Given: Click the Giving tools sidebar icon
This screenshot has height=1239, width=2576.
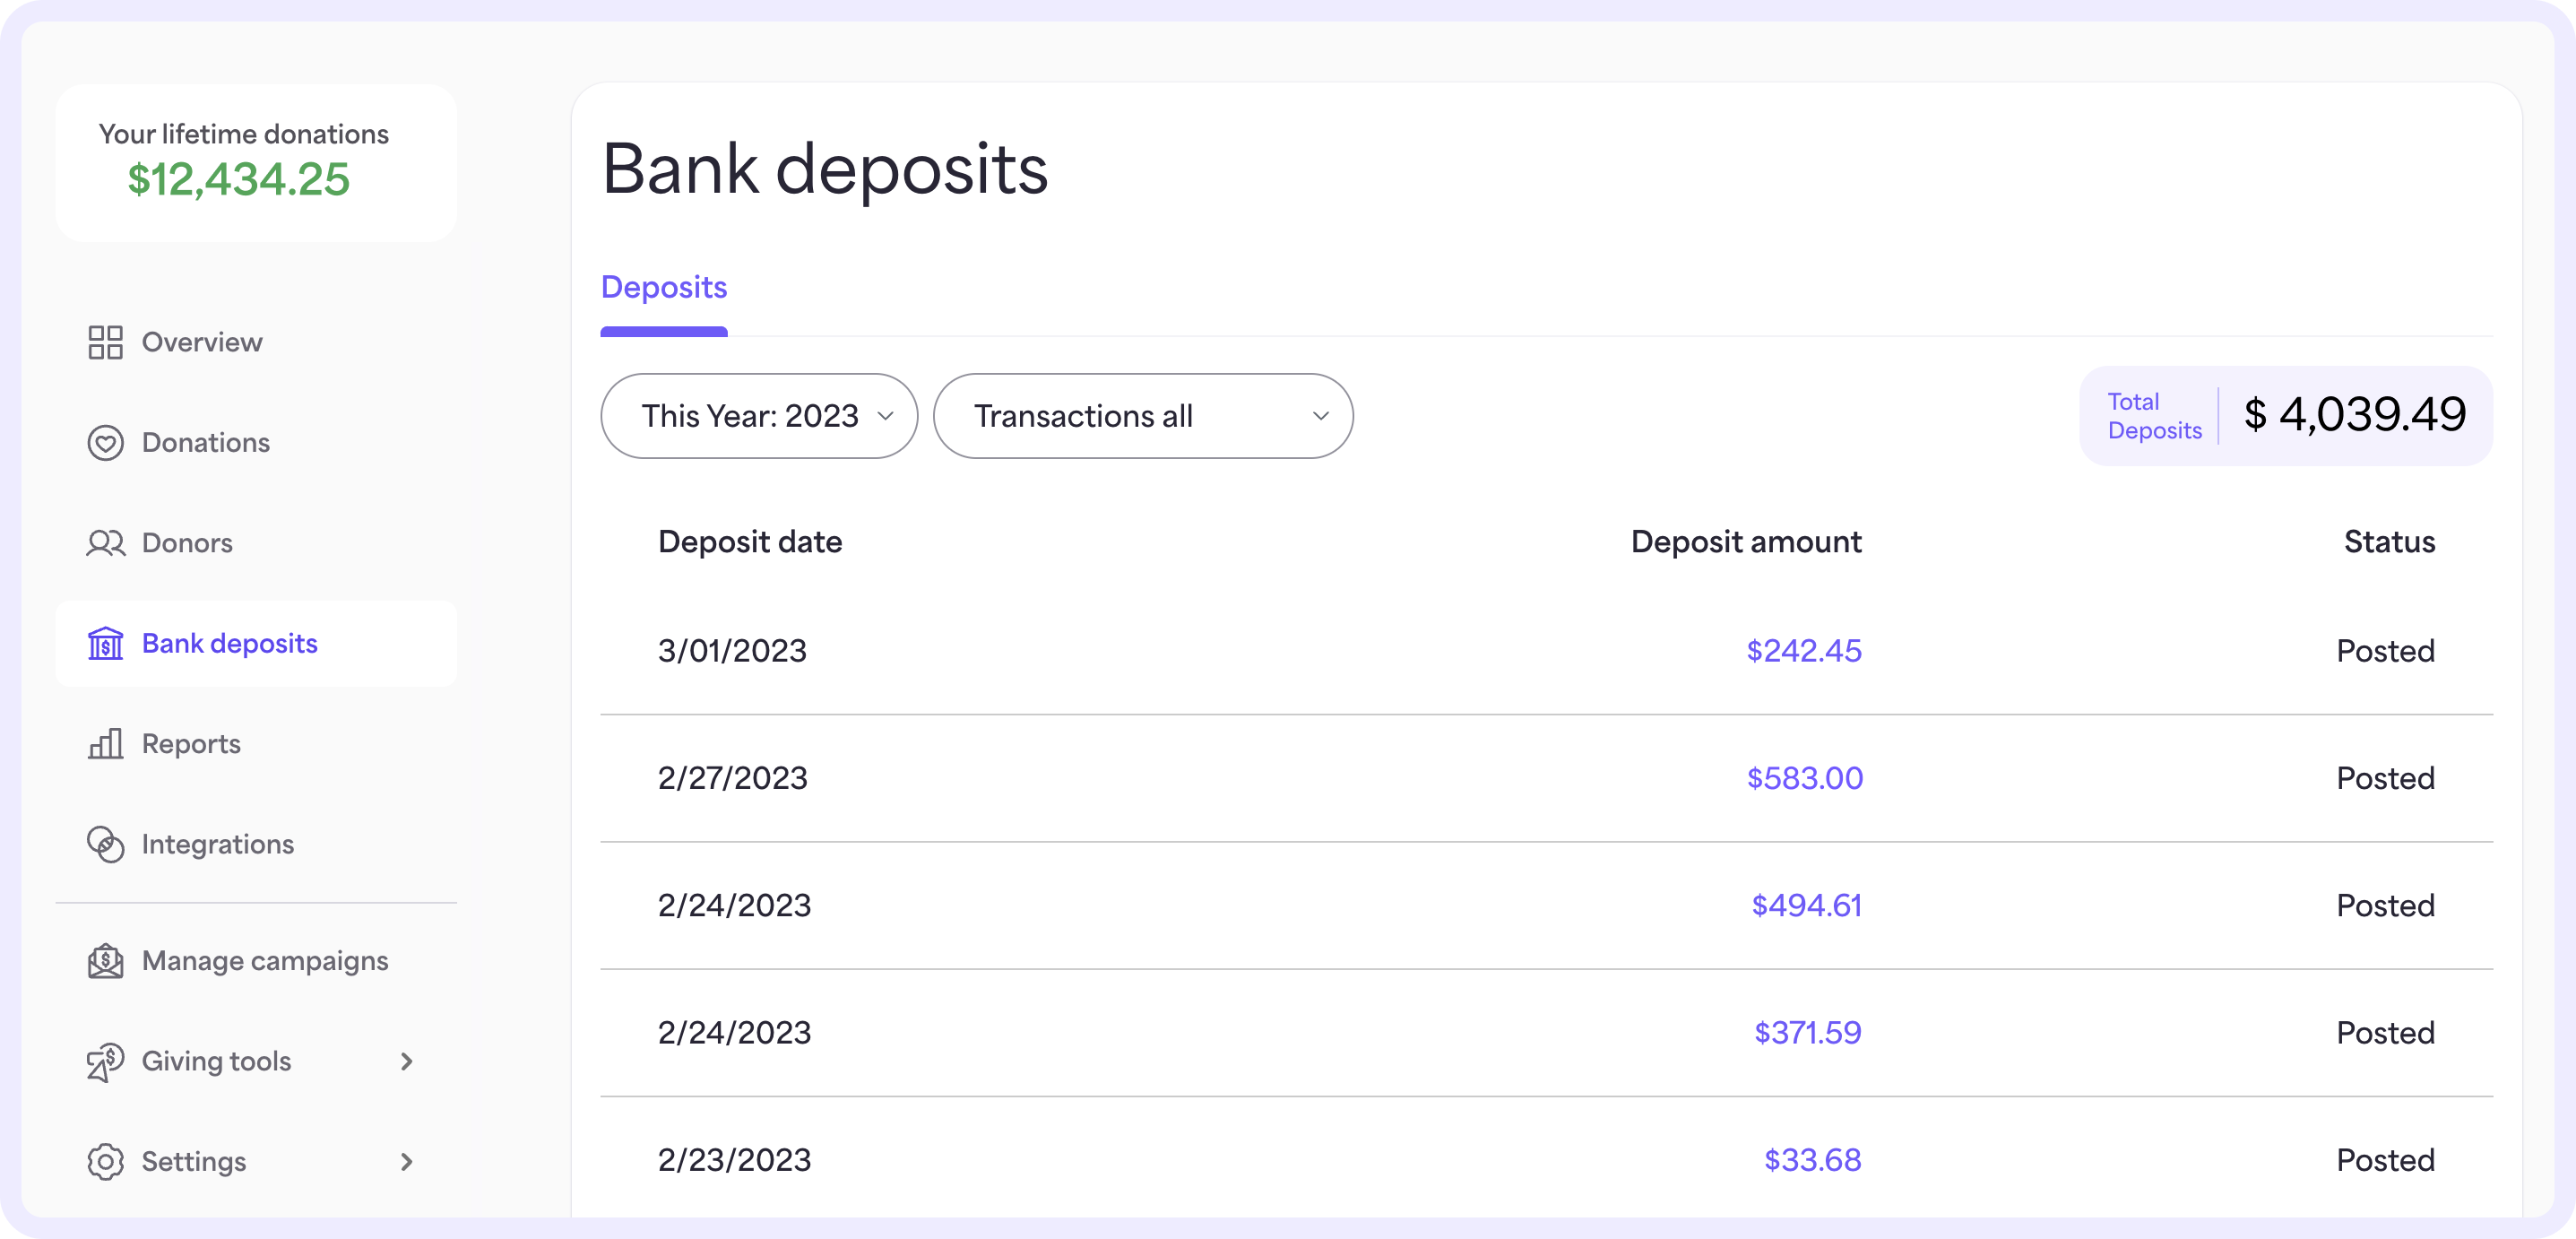Looking at the screenshot, I should click(105, 1060).
